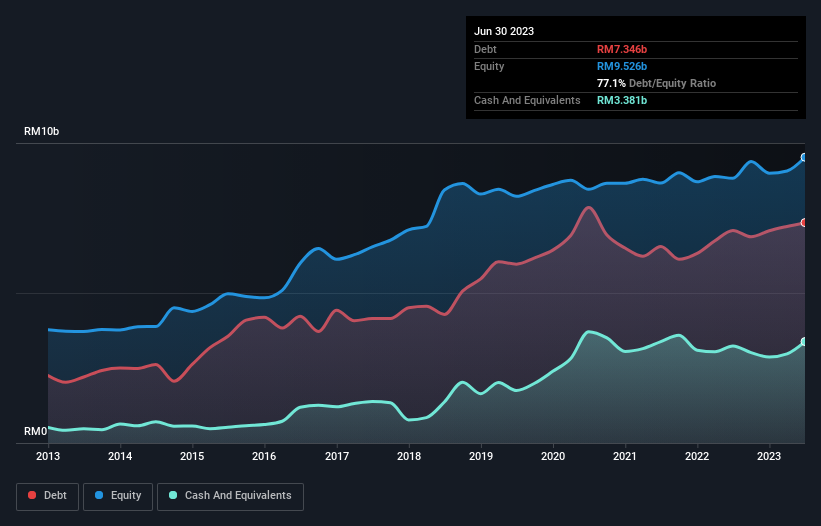821x526 pixels.
Task: Select the RM9.526b equity value
Action: point(622,66)
